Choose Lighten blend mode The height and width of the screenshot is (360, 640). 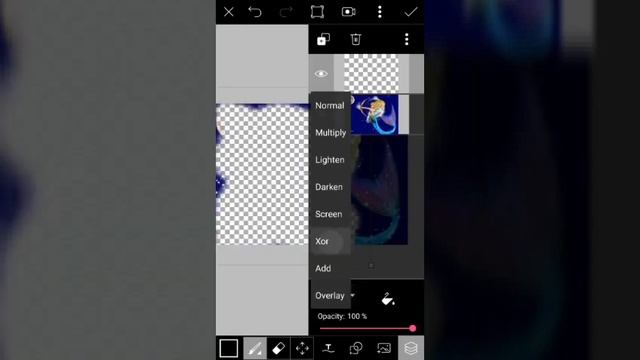pyautogui.click(x=330, y=160)
